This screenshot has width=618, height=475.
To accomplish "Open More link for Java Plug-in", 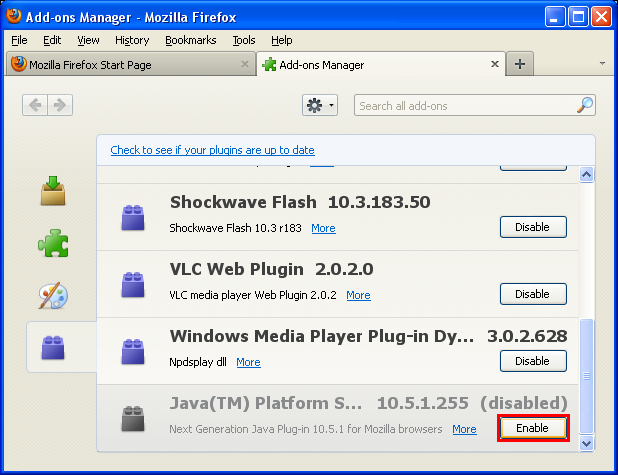I will click(464, 429).
